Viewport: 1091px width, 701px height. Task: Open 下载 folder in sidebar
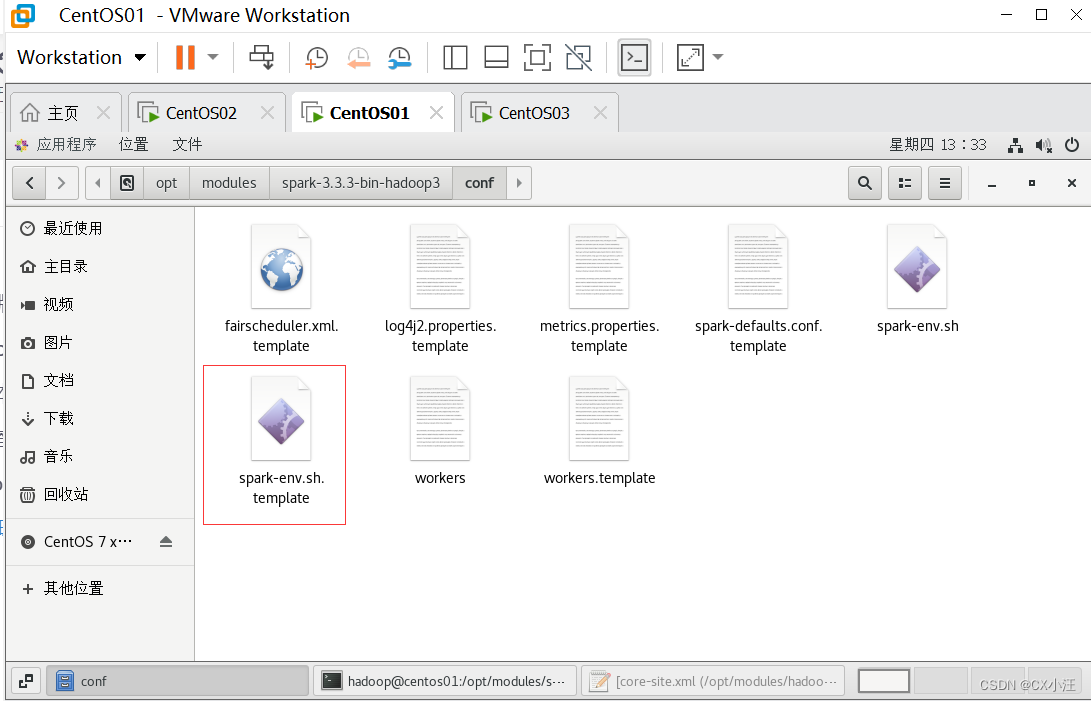[100, 418]
